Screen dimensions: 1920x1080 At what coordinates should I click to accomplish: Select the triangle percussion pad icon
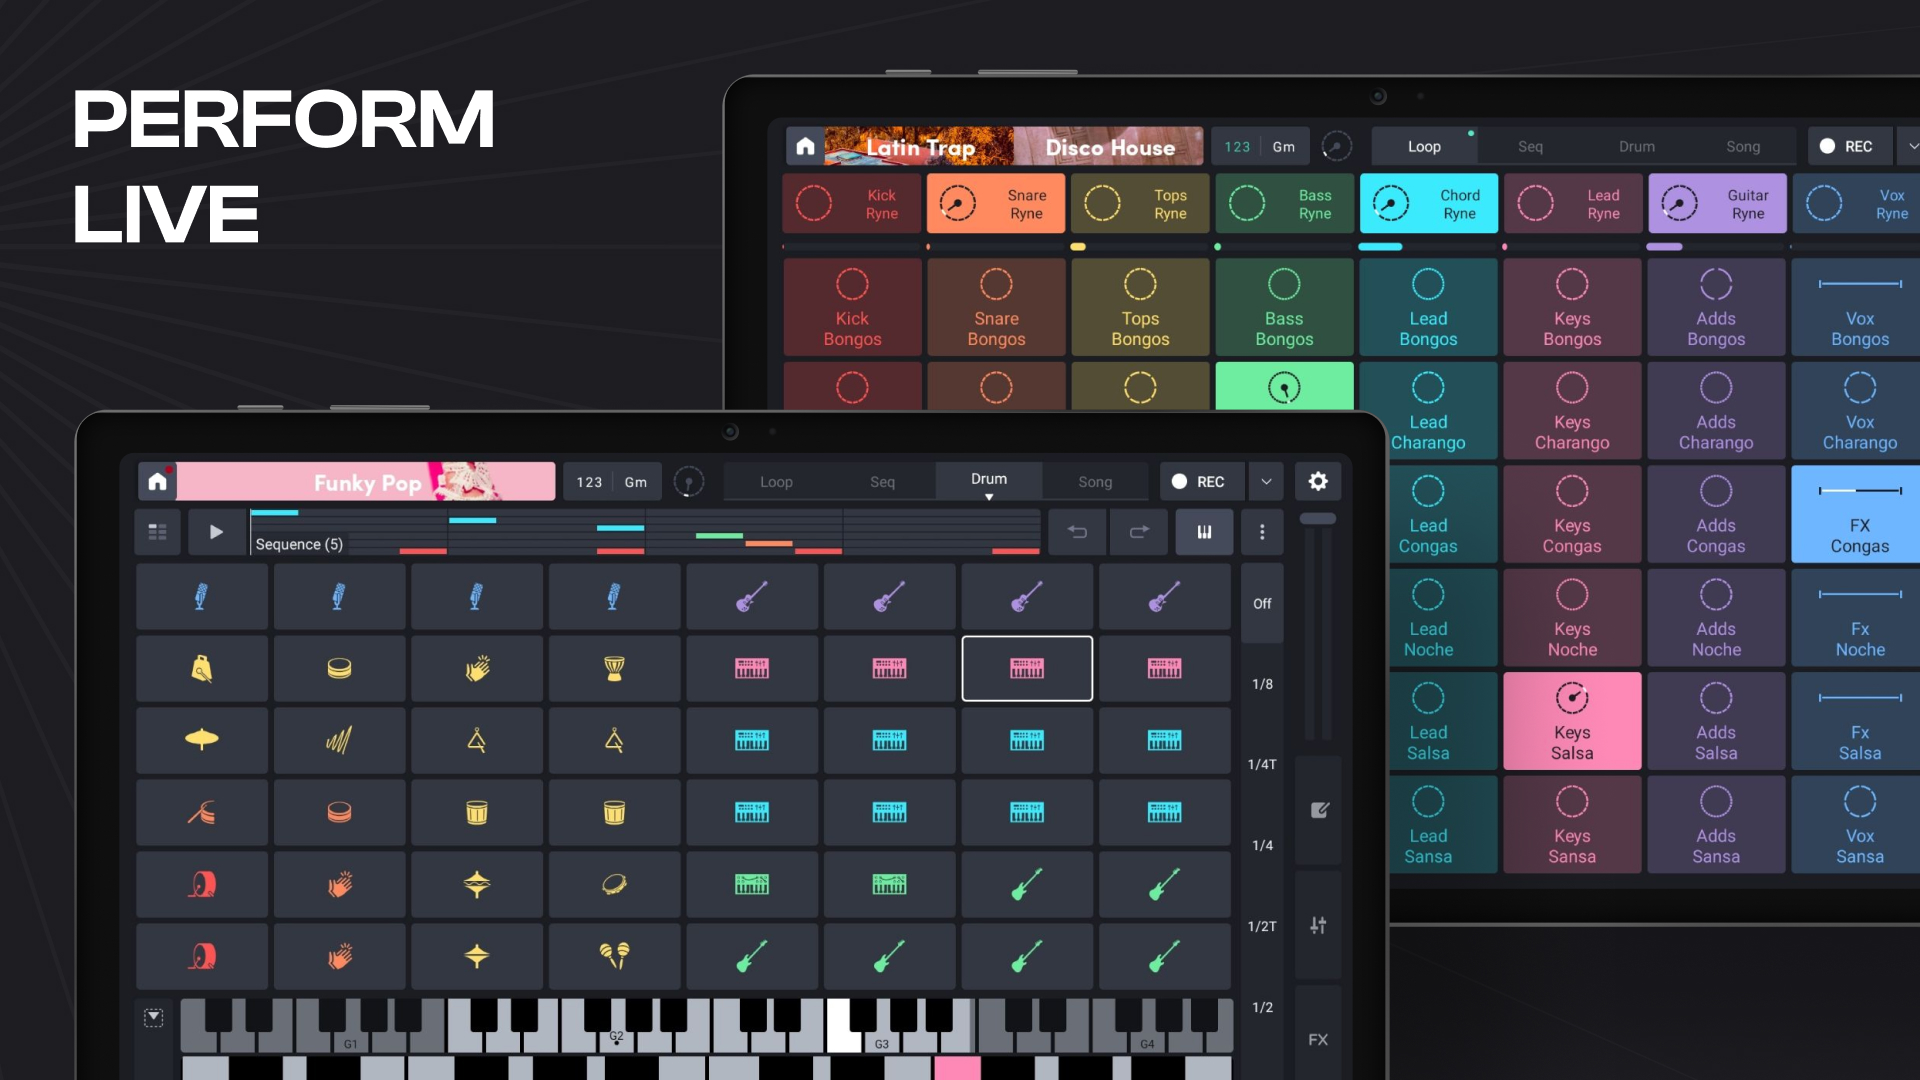(477, 741)
